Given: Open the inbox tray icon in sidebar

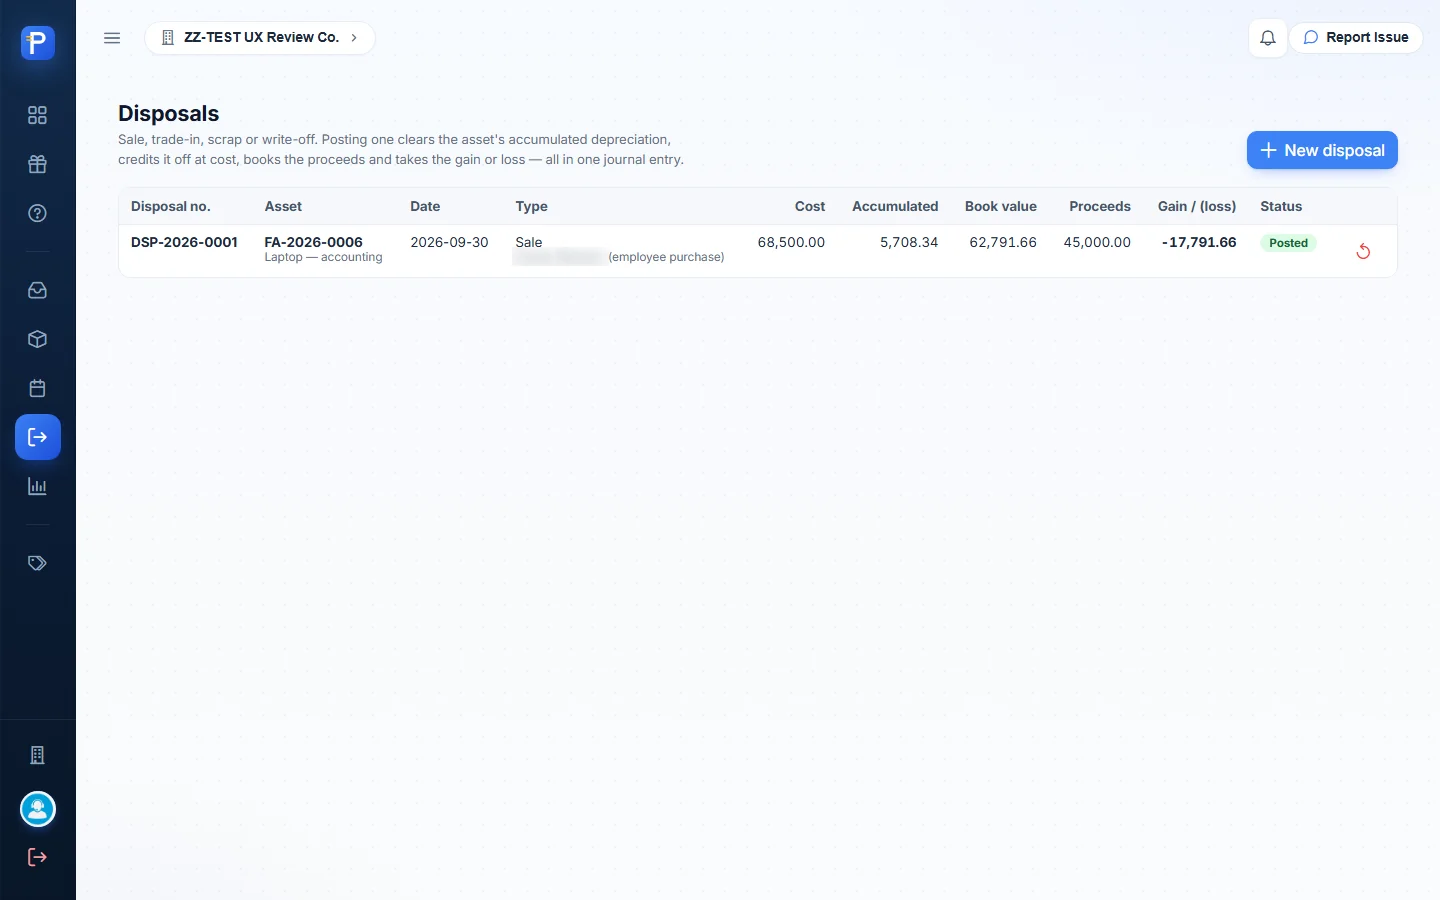Looking at the screenshot, I should point(38,290).
